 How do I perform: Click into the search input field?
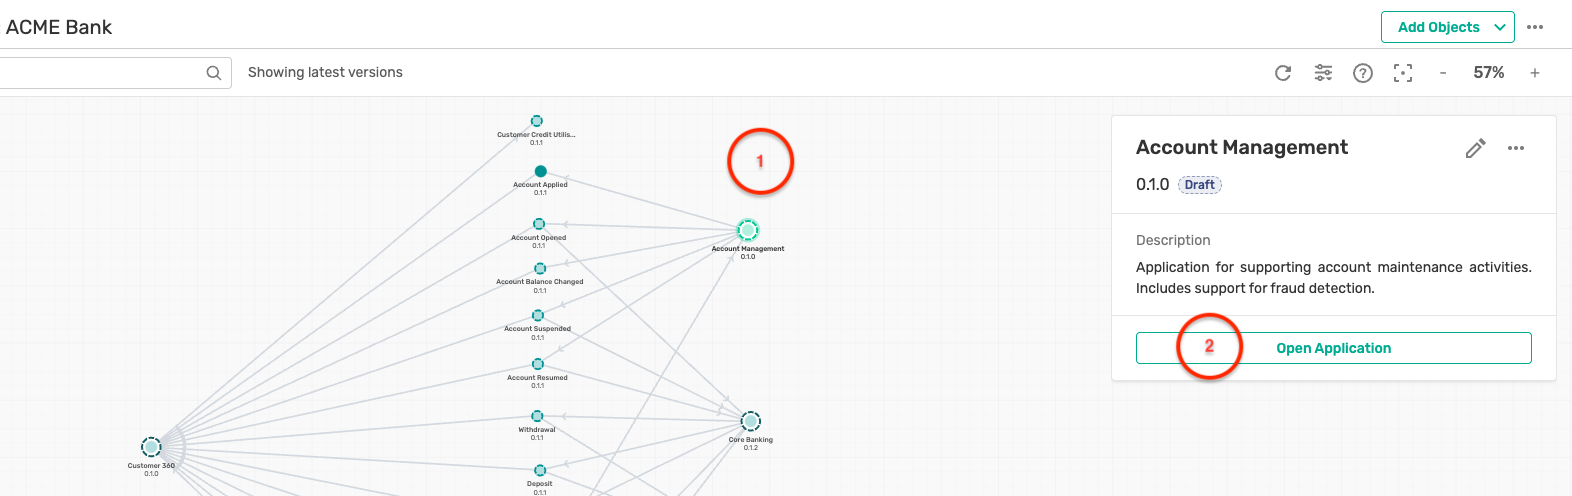(100, 73)
